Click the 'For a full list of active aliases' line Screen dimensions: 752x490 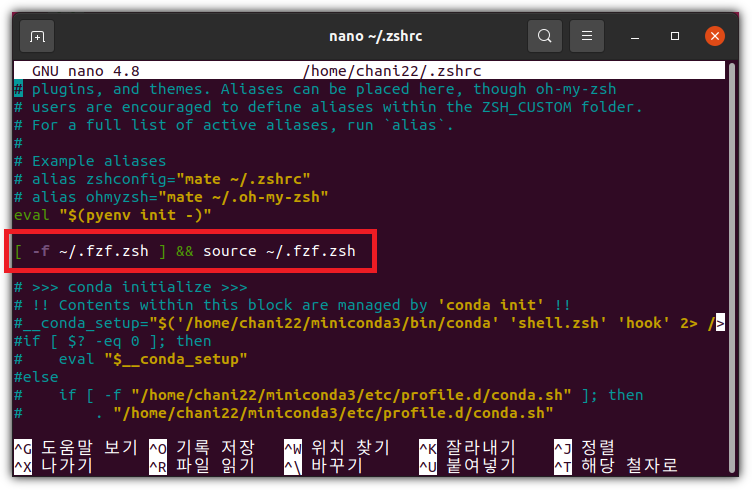234,125
